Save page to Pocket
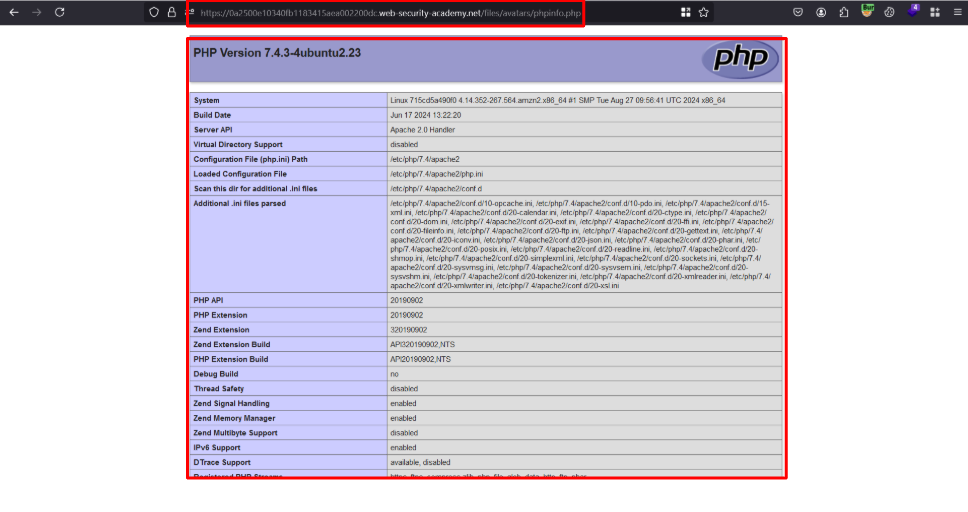Viewport: 968px width, 512px height. [x=798, y=12]
